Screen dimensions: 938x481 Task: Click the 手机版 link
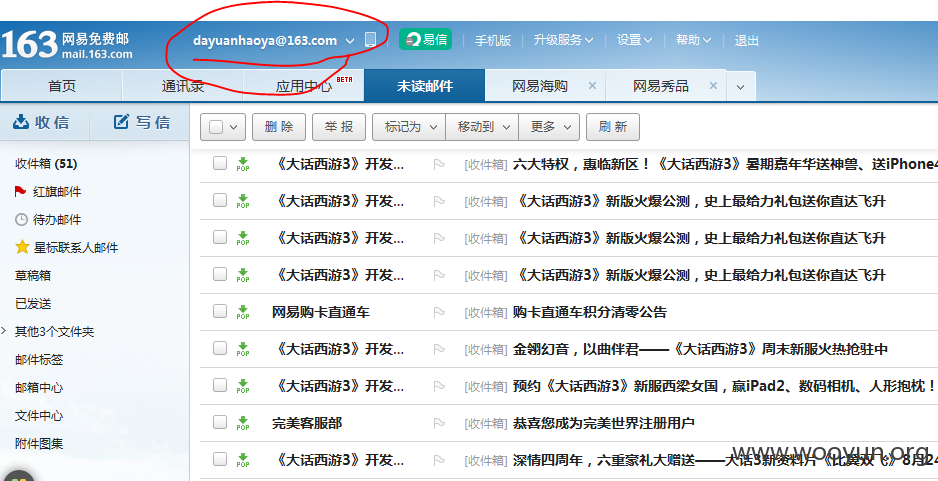pyautogui.click(x=493, y=40)
